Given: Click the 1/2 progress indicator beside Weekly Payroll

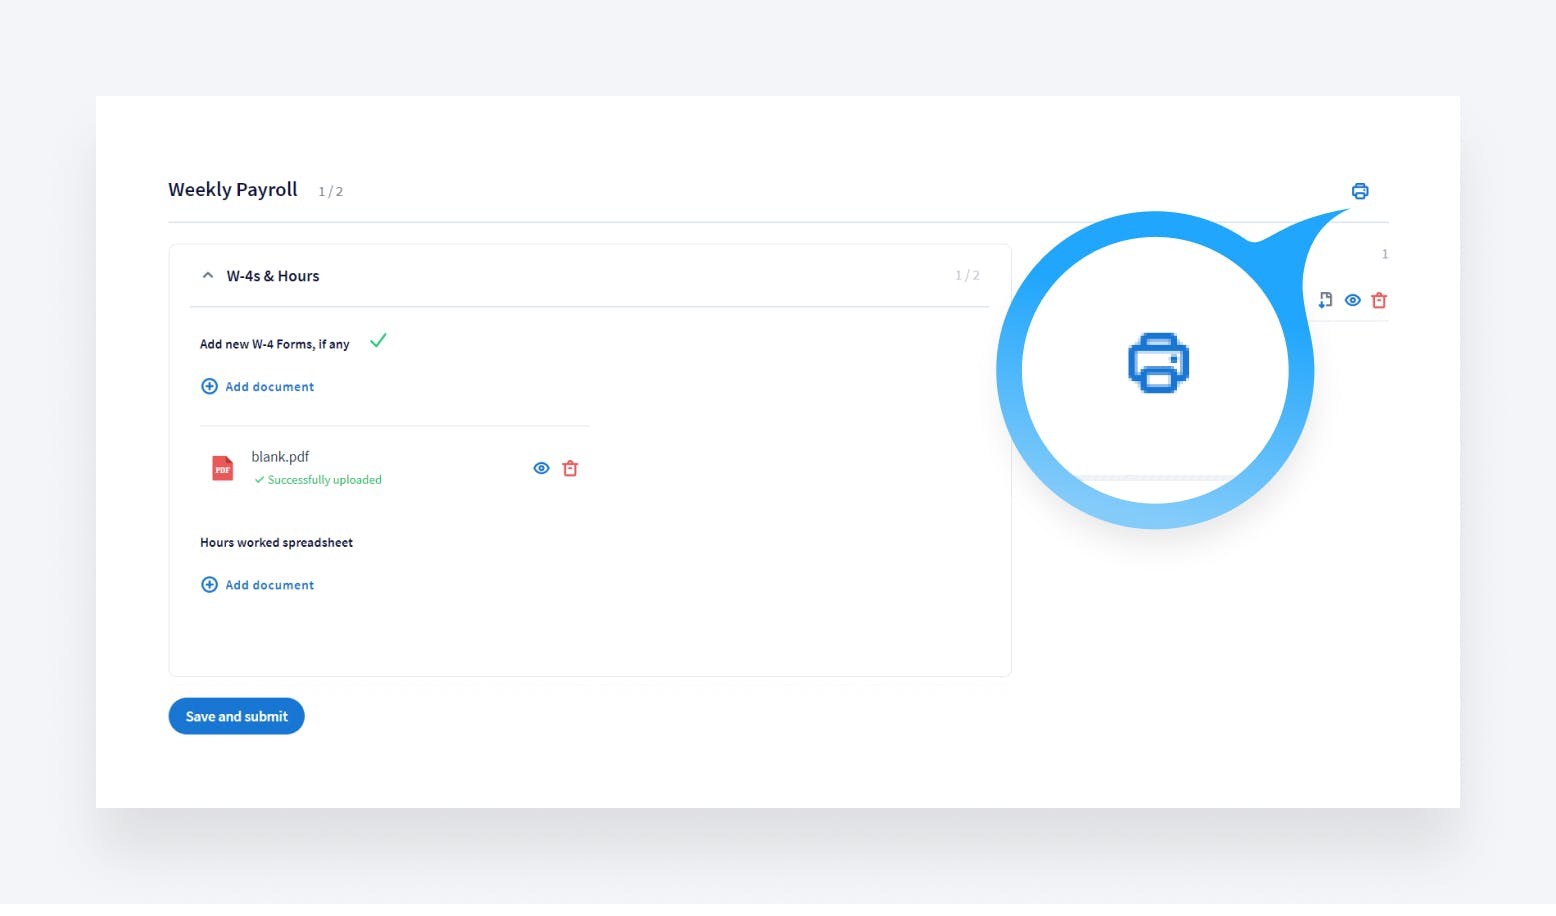Looking at the screenshot, I should [330, 192].
